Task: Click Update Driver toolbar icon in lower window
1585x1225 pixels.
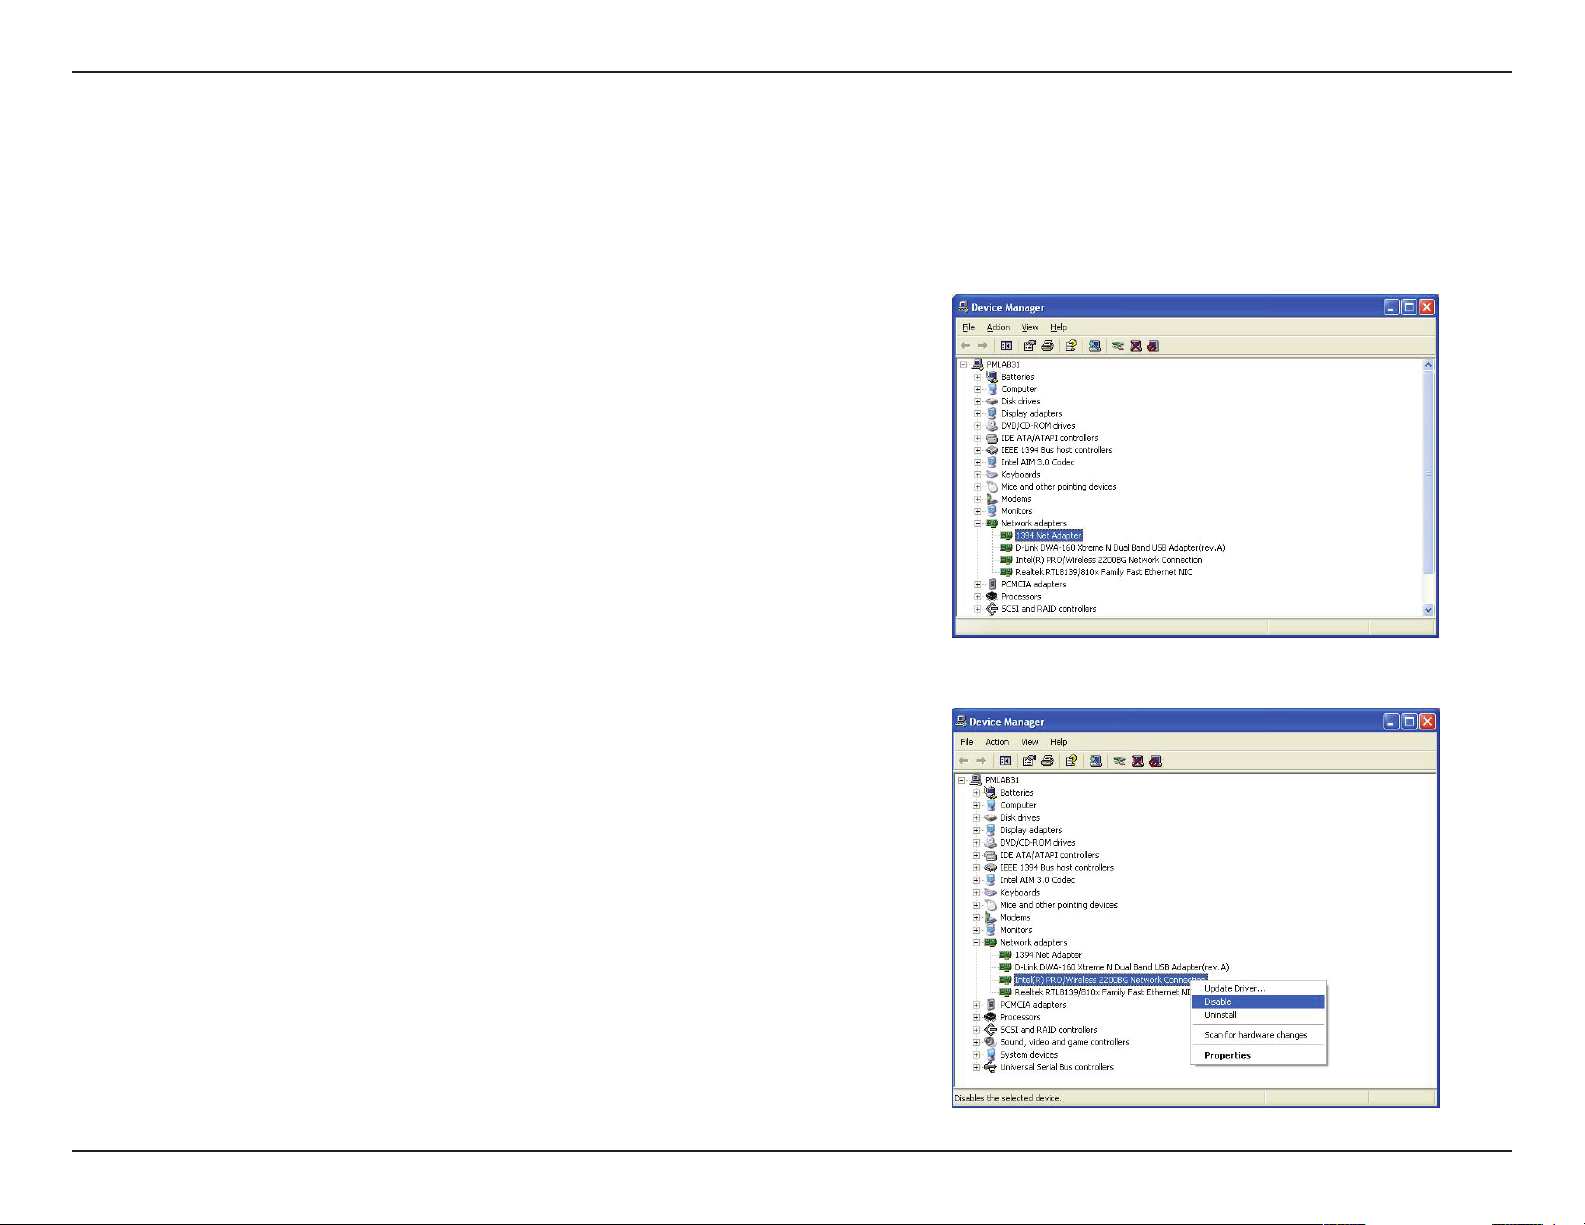Action: tap(1119, 761)
